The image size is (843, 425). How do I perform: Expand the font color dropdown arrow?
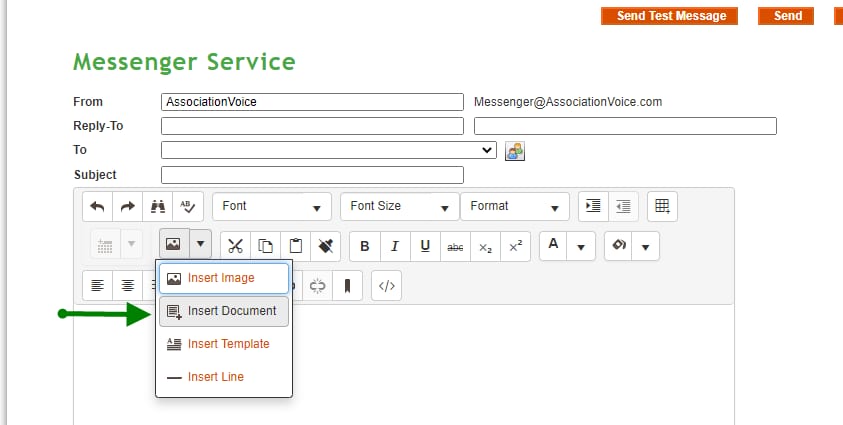[581, 247]
